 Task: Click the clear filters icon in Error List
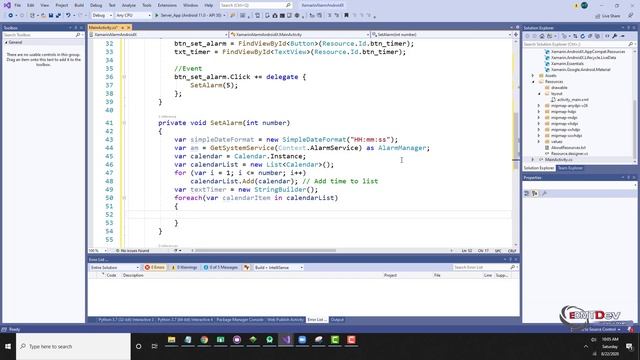247,267
